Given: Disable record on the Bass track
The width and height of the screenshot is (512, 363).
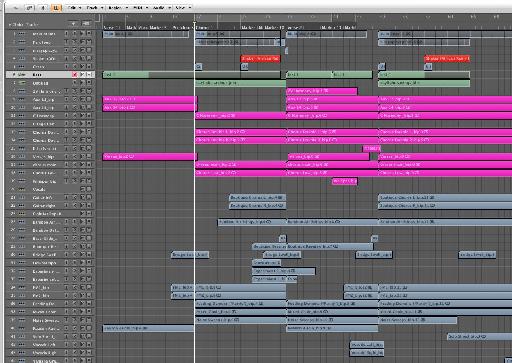Looking at the screenshot, I should [74, 75].
